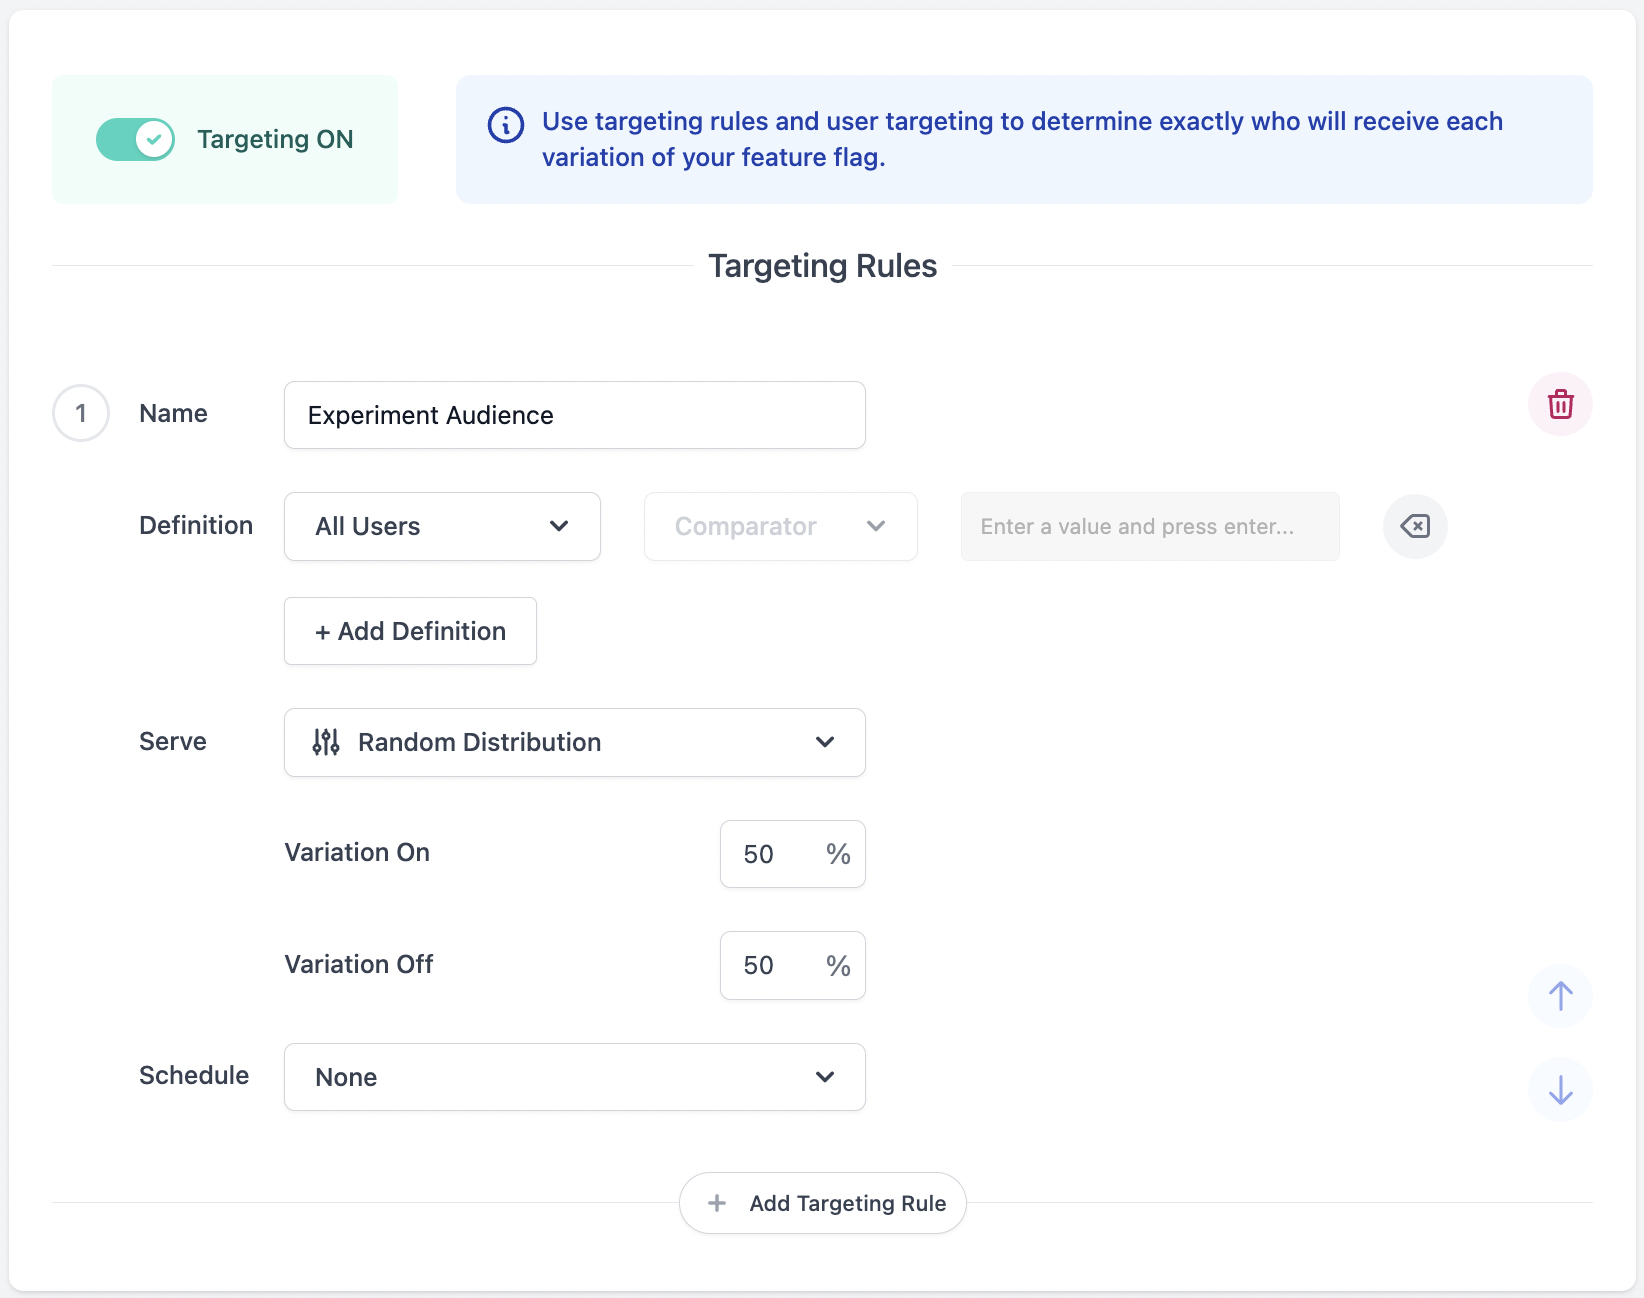
Task: Open the Schedule None dropdown
Action: coord(574,1077)
